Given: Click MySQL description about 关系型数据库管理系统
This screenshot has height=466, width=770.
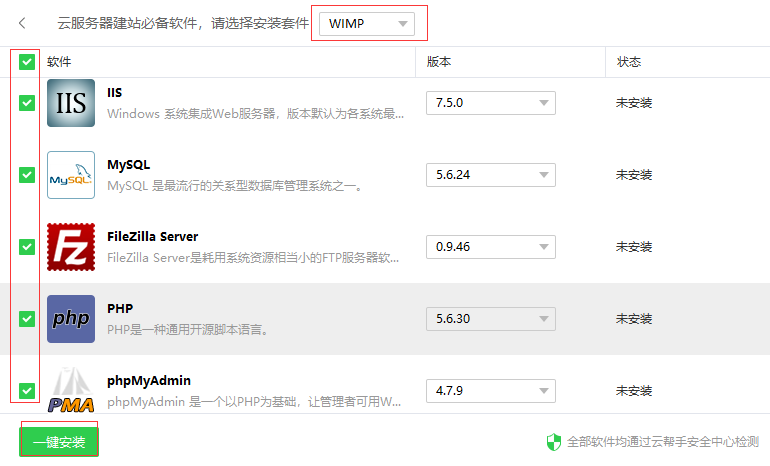Looking at the screenshot, I should (235, 186).
